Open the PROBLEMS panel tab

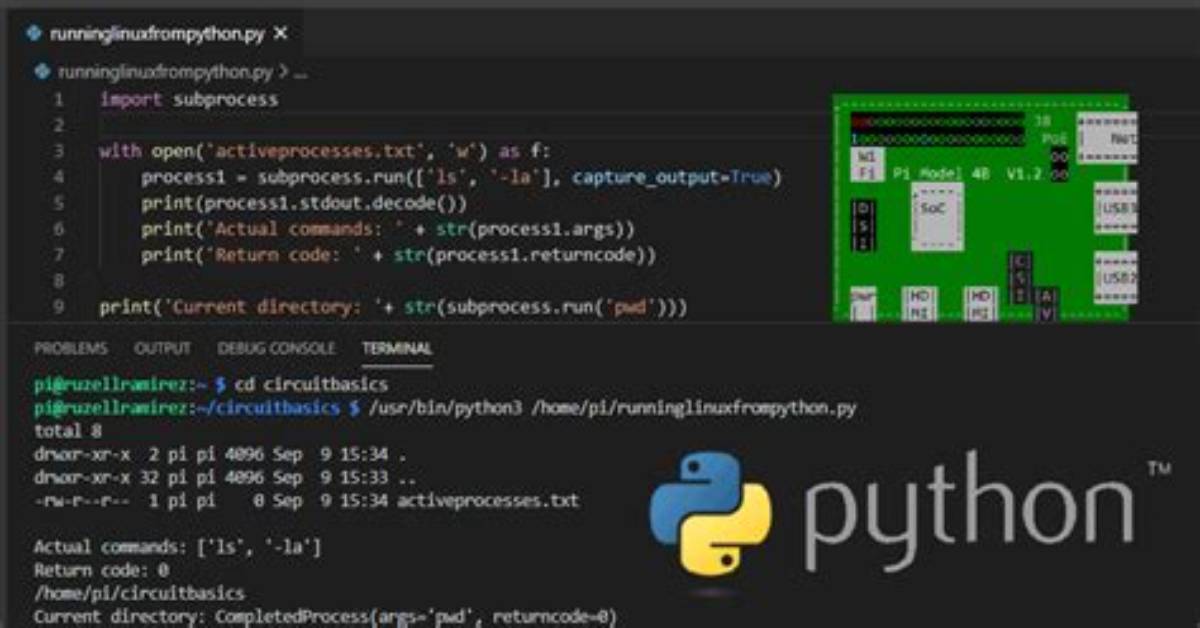tap(71, 348)
